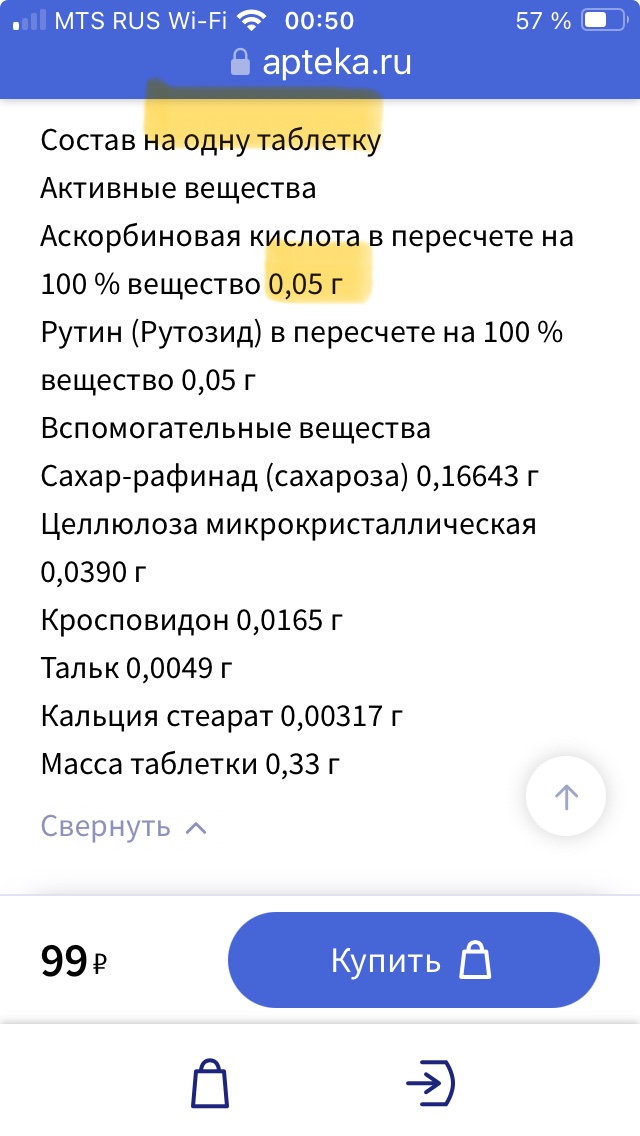Collapse the composition with Свернуть
This screenshot has width=640, height=1136.
(x=106, y=826)
